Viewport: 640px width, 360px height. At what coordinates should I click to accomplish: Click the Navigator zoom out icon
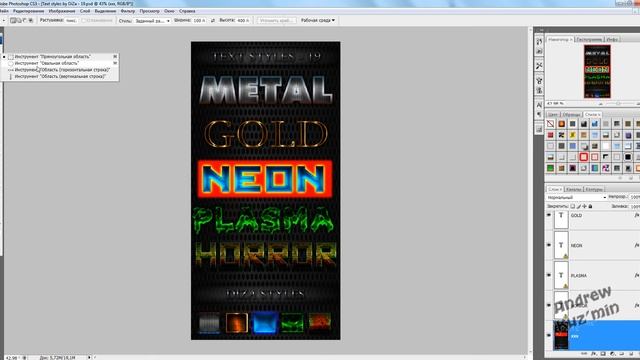coord(600,104)
